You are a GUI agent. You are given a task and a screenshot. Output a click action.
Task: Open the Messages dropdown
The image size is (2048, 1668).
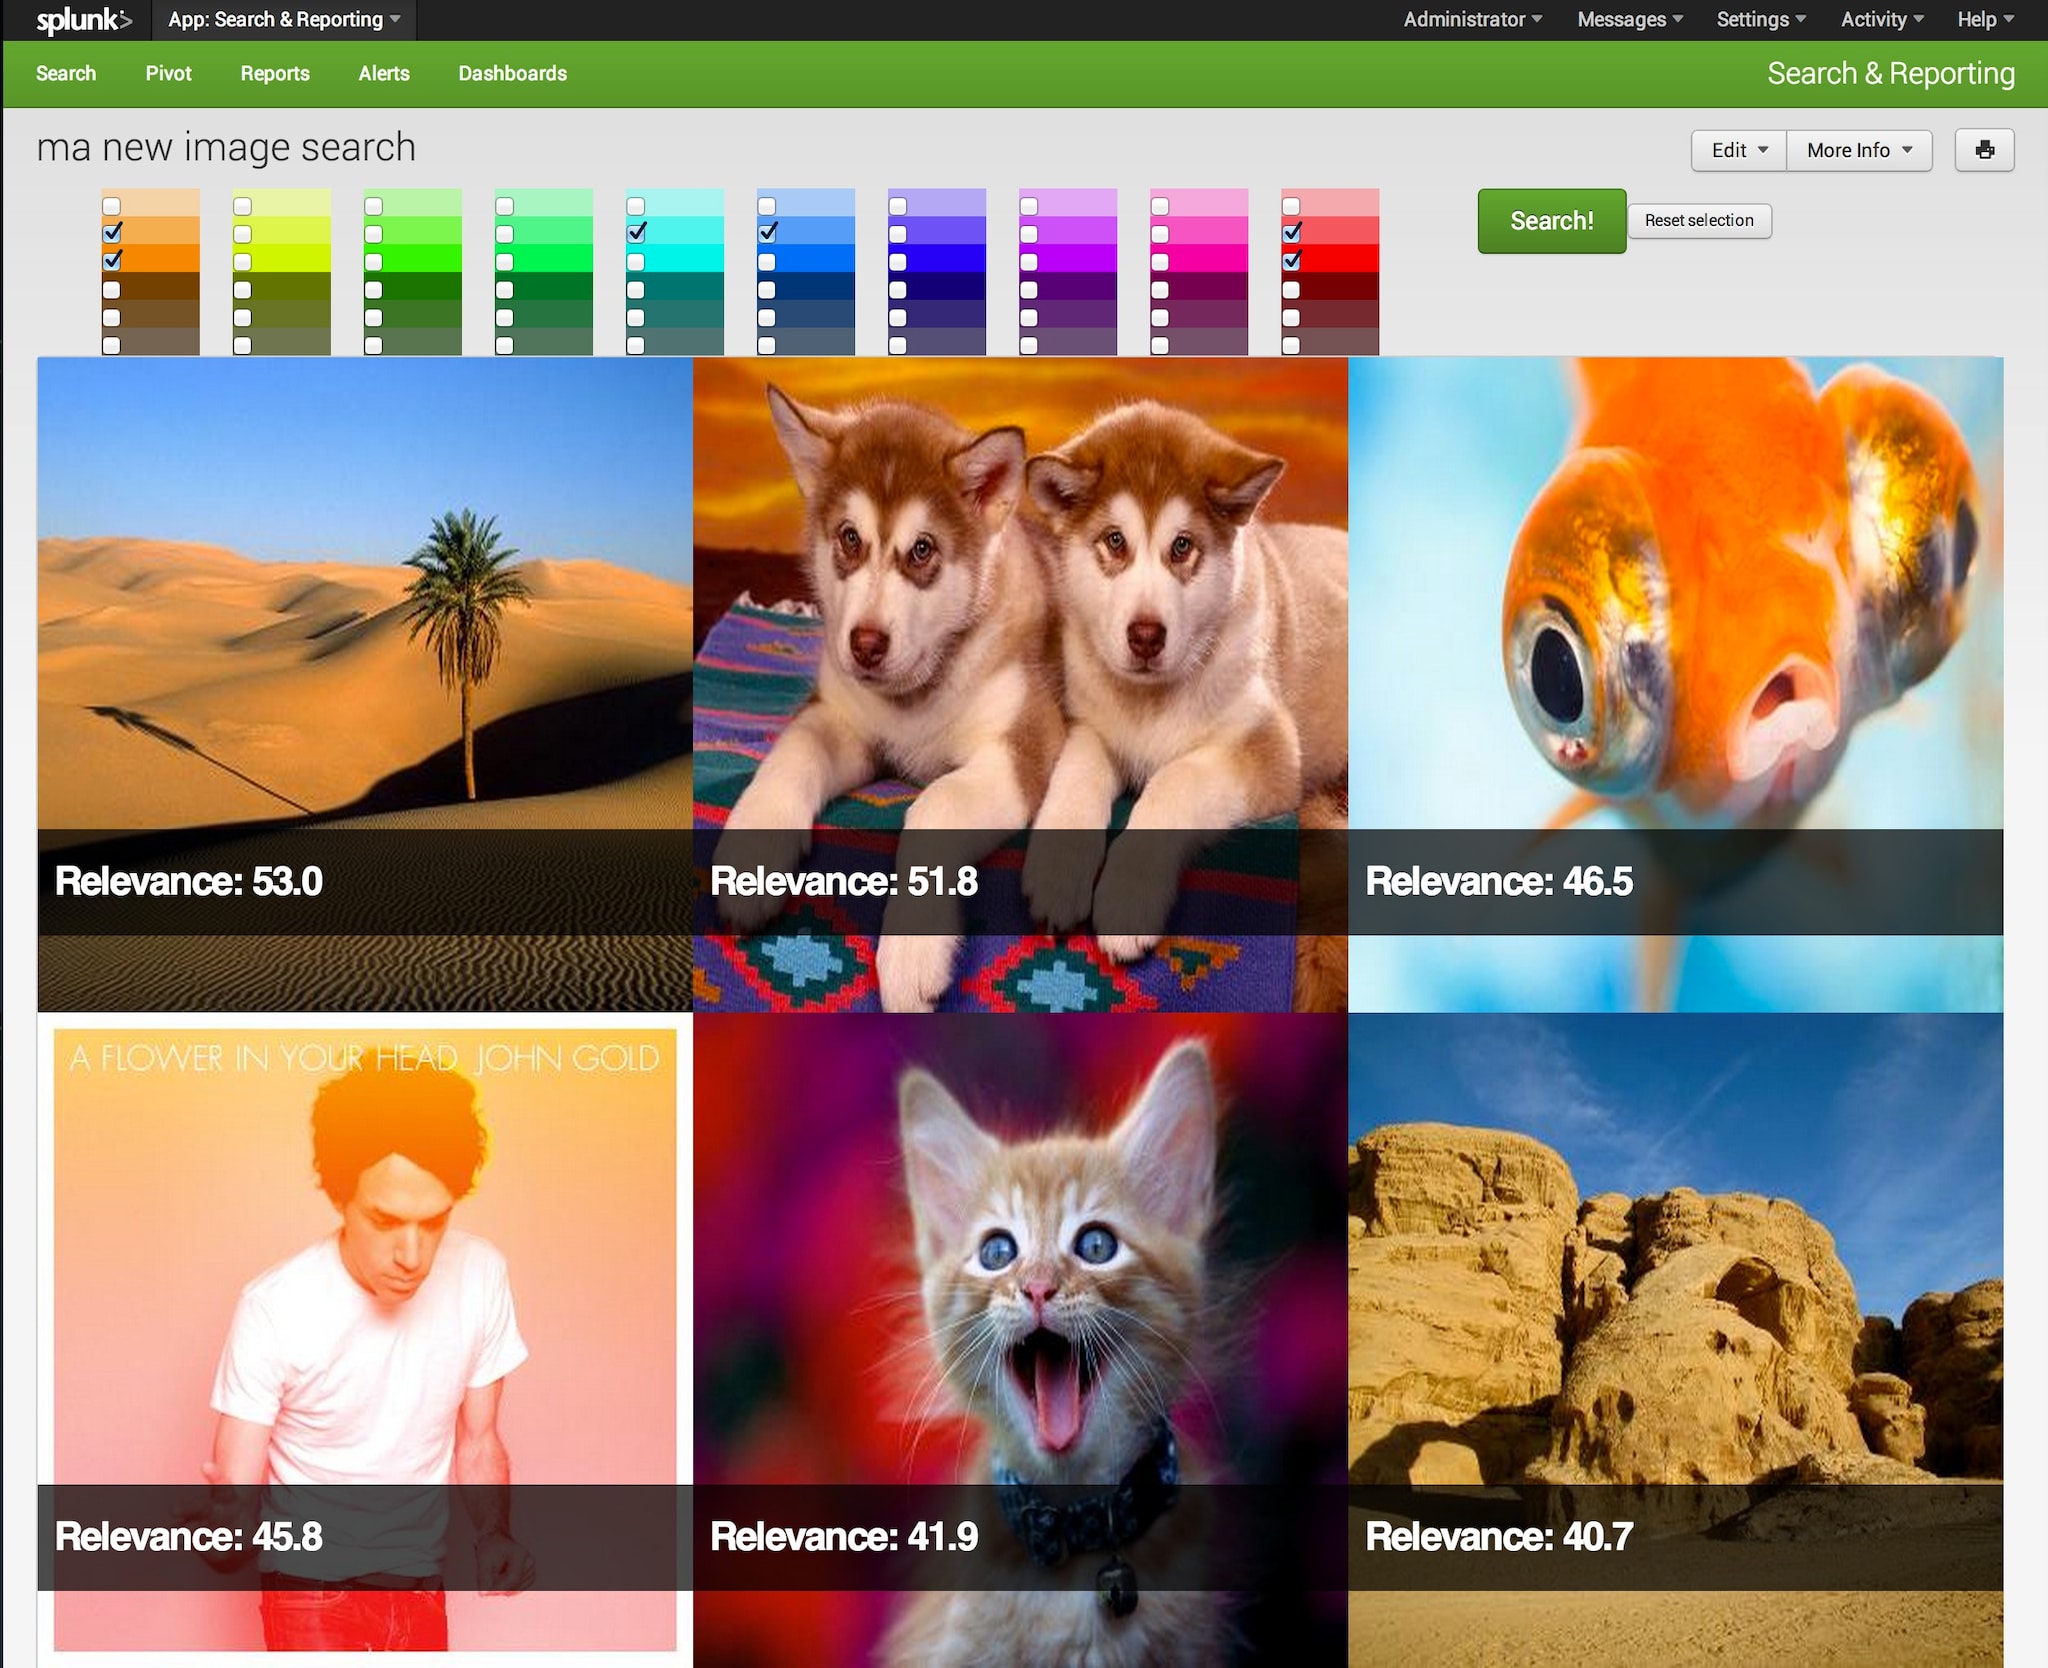pyautogui.click(x=1630, y=20)
